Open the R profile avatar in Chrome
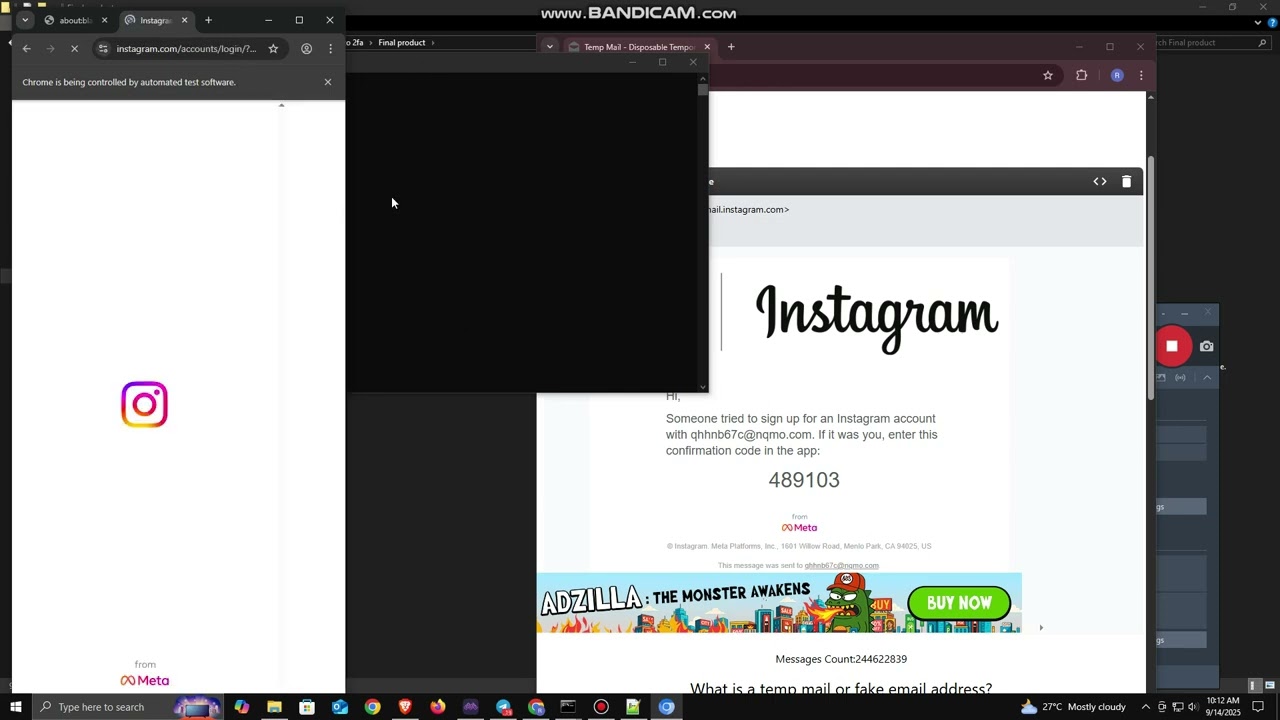 pyautogui.click(x=1117, y=75)
